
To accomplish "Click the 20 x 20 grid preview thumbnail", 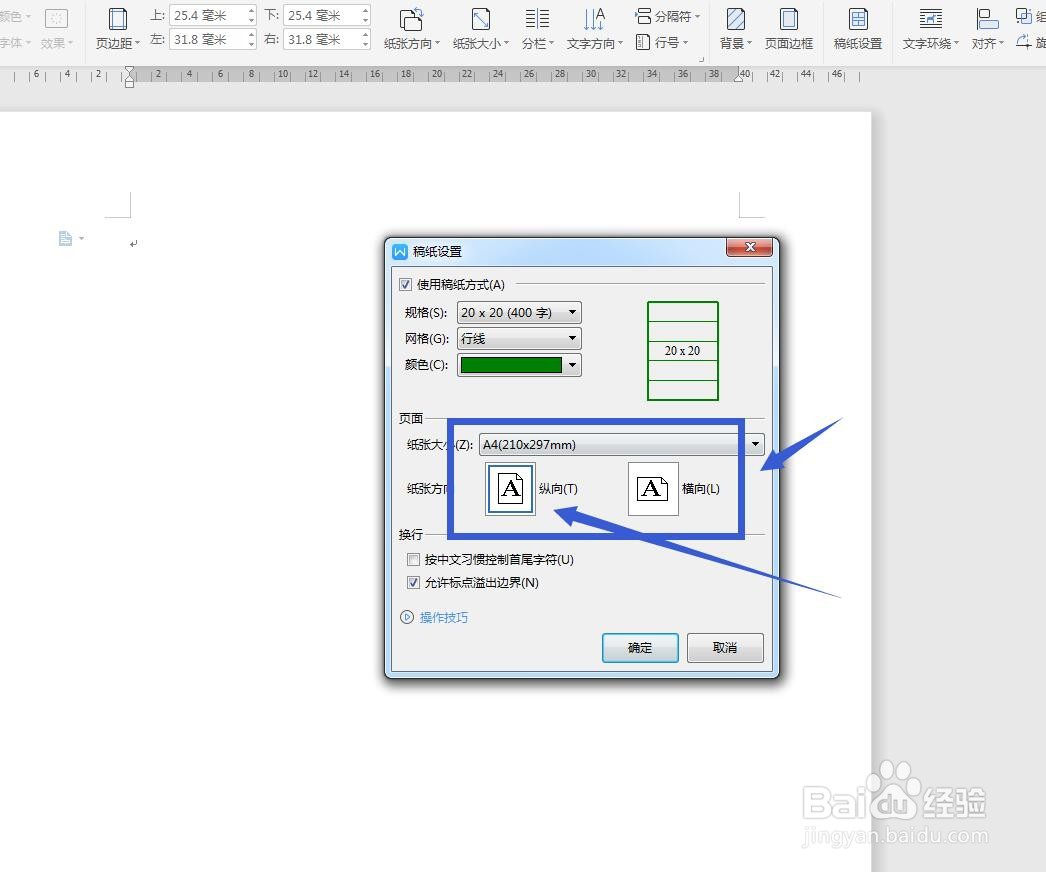I will [682, 351].
